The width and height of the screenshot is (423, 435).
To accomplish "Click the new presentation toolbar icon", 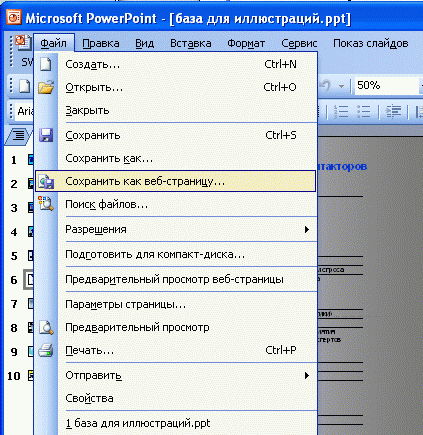I will (x=24, y=86).
